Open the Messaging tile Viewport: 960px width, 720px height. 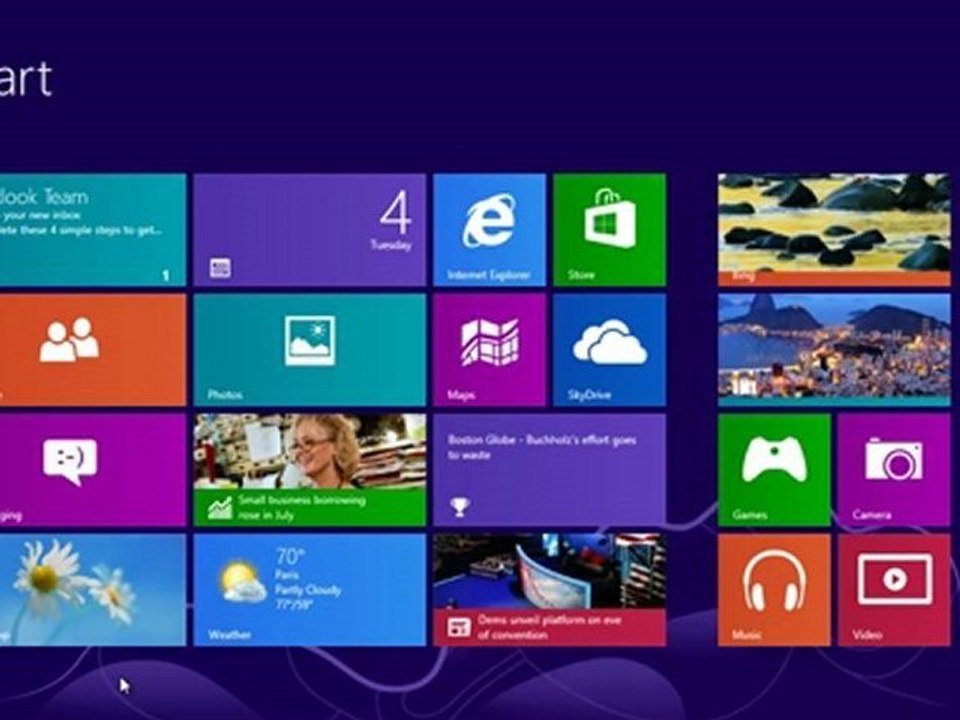92,470
